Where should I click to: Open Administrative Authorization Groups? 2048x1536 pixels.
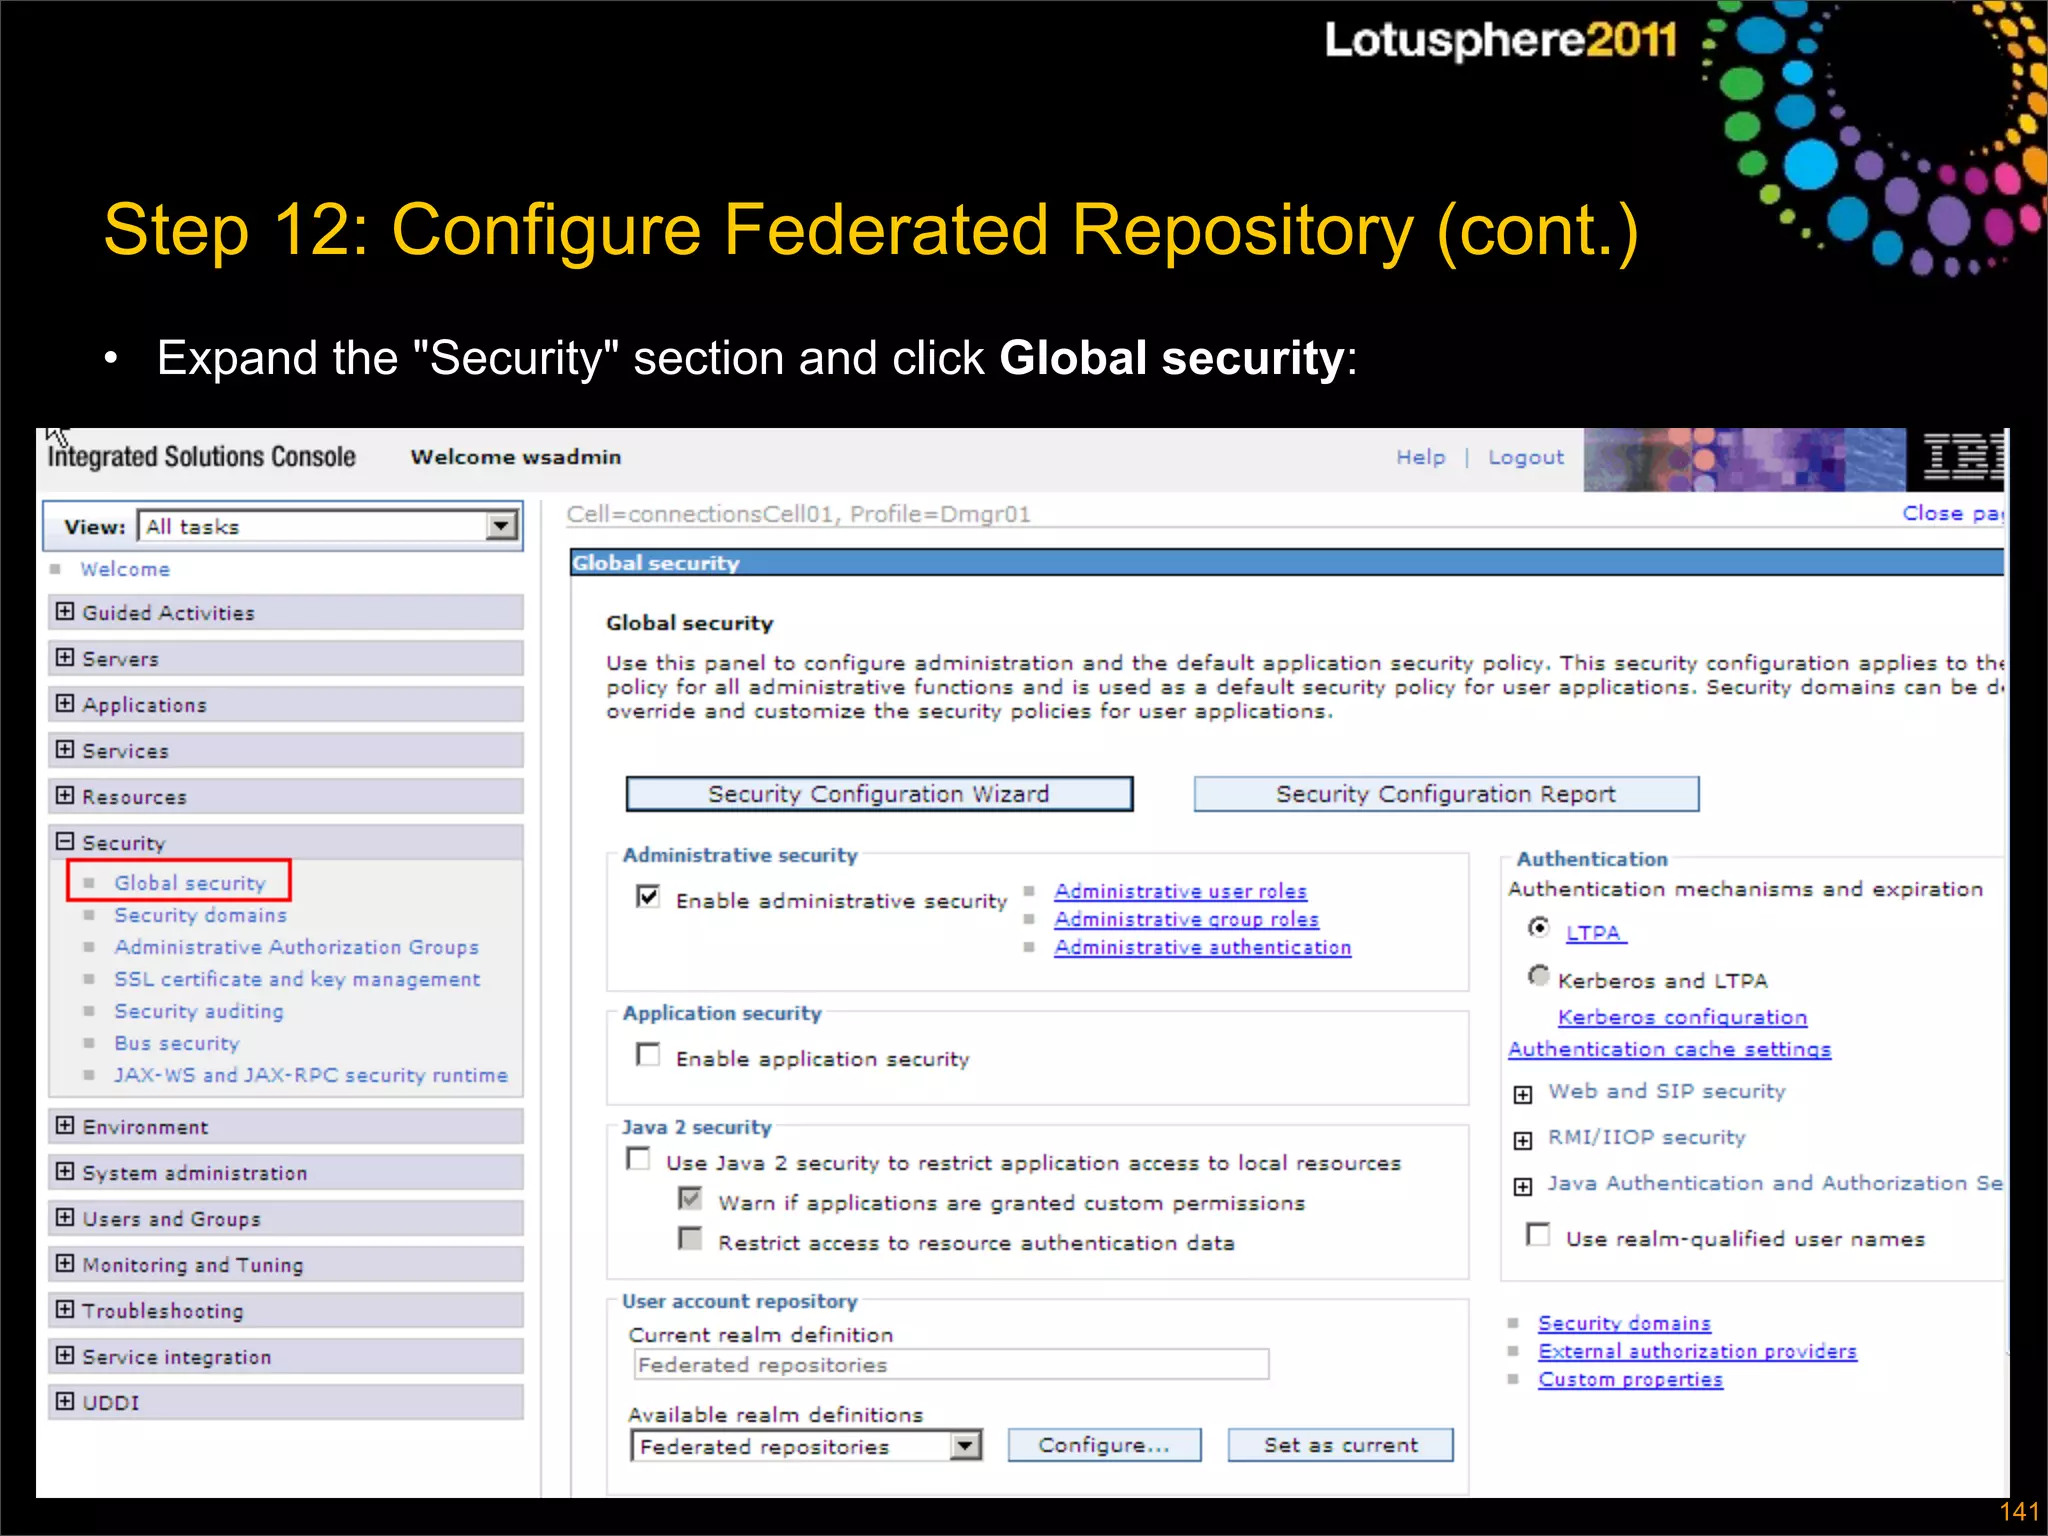pyautogui.click(x=296, y=947)
